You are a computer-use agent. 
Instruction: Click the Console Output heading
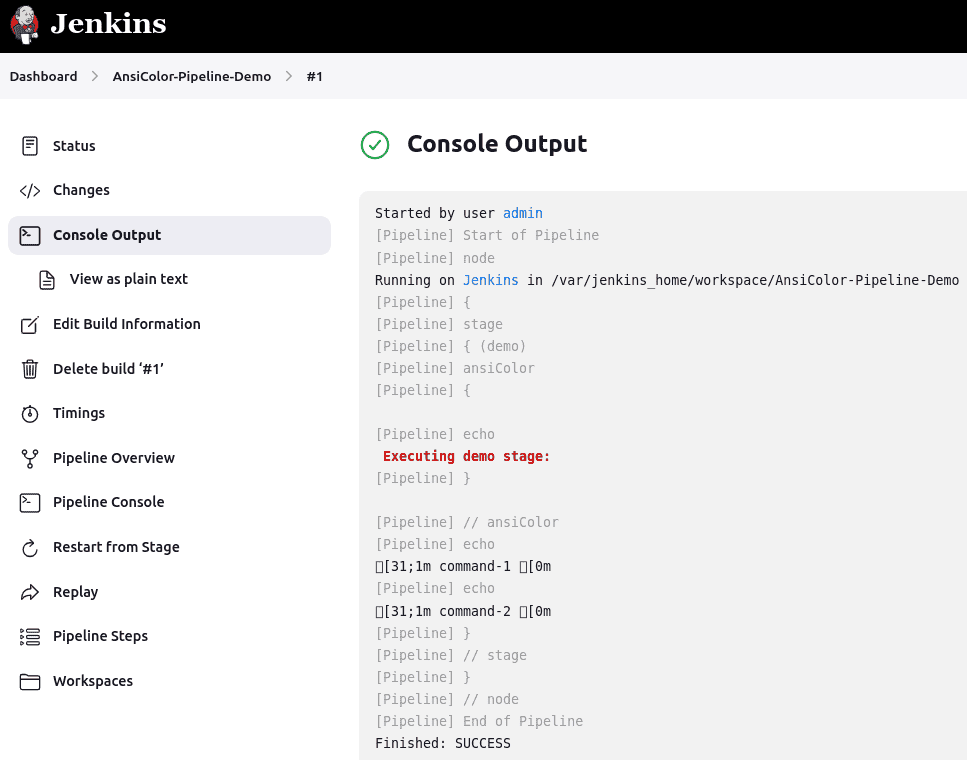click(497, 144)
